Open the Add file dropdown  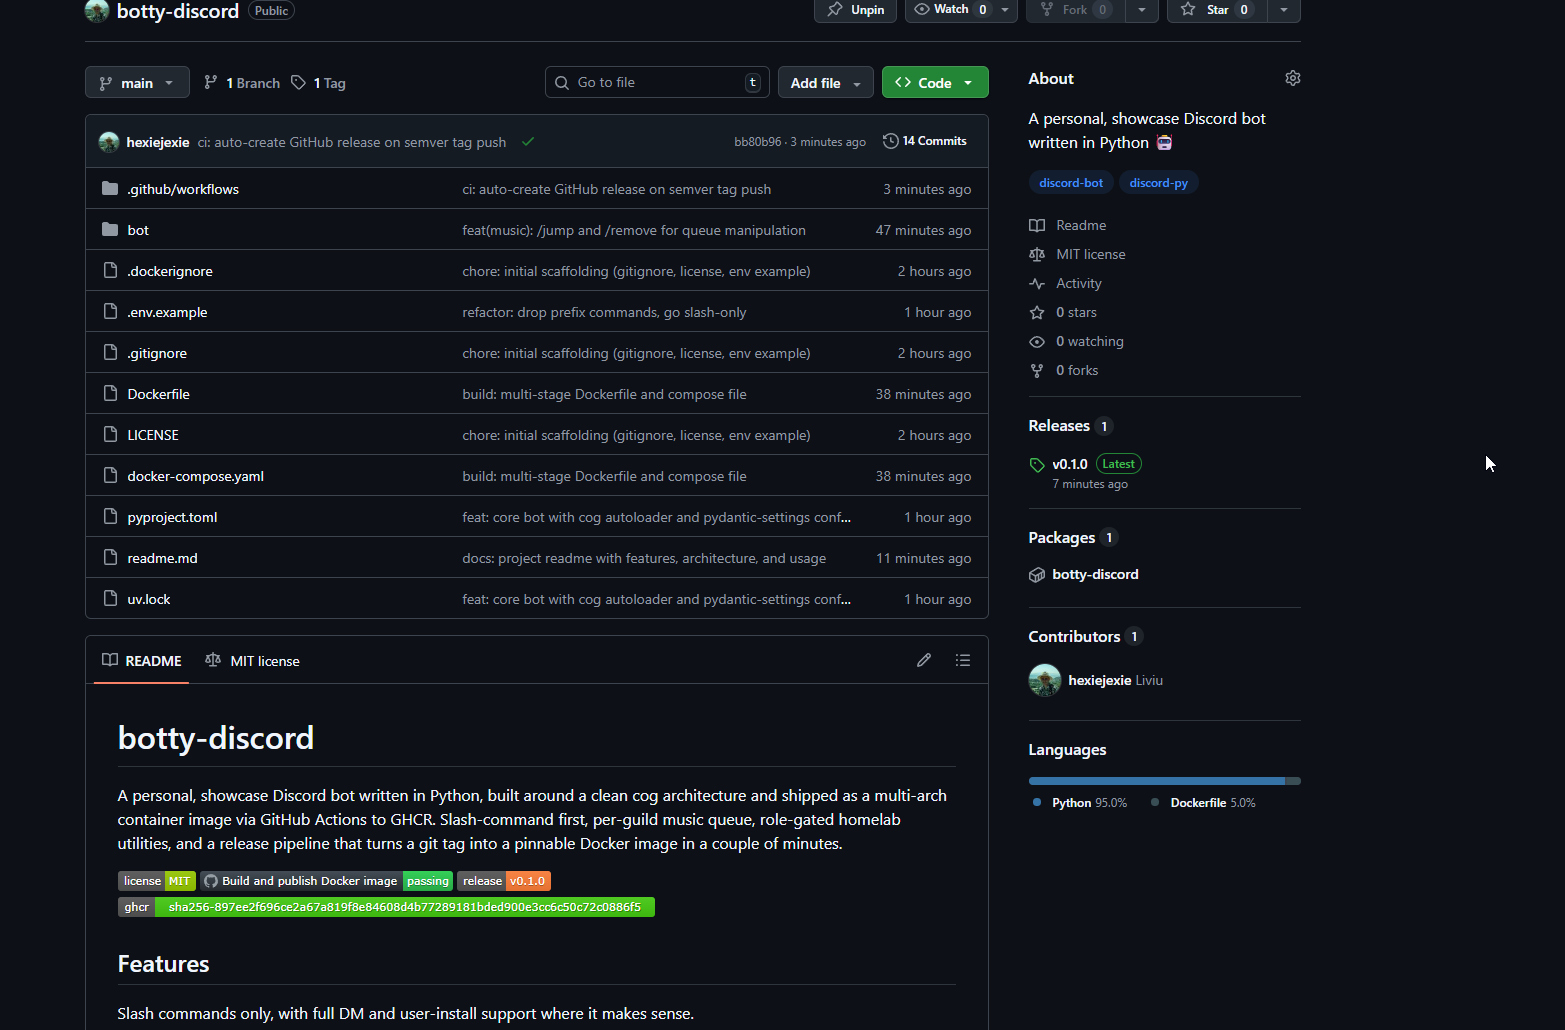coord(825,83)
